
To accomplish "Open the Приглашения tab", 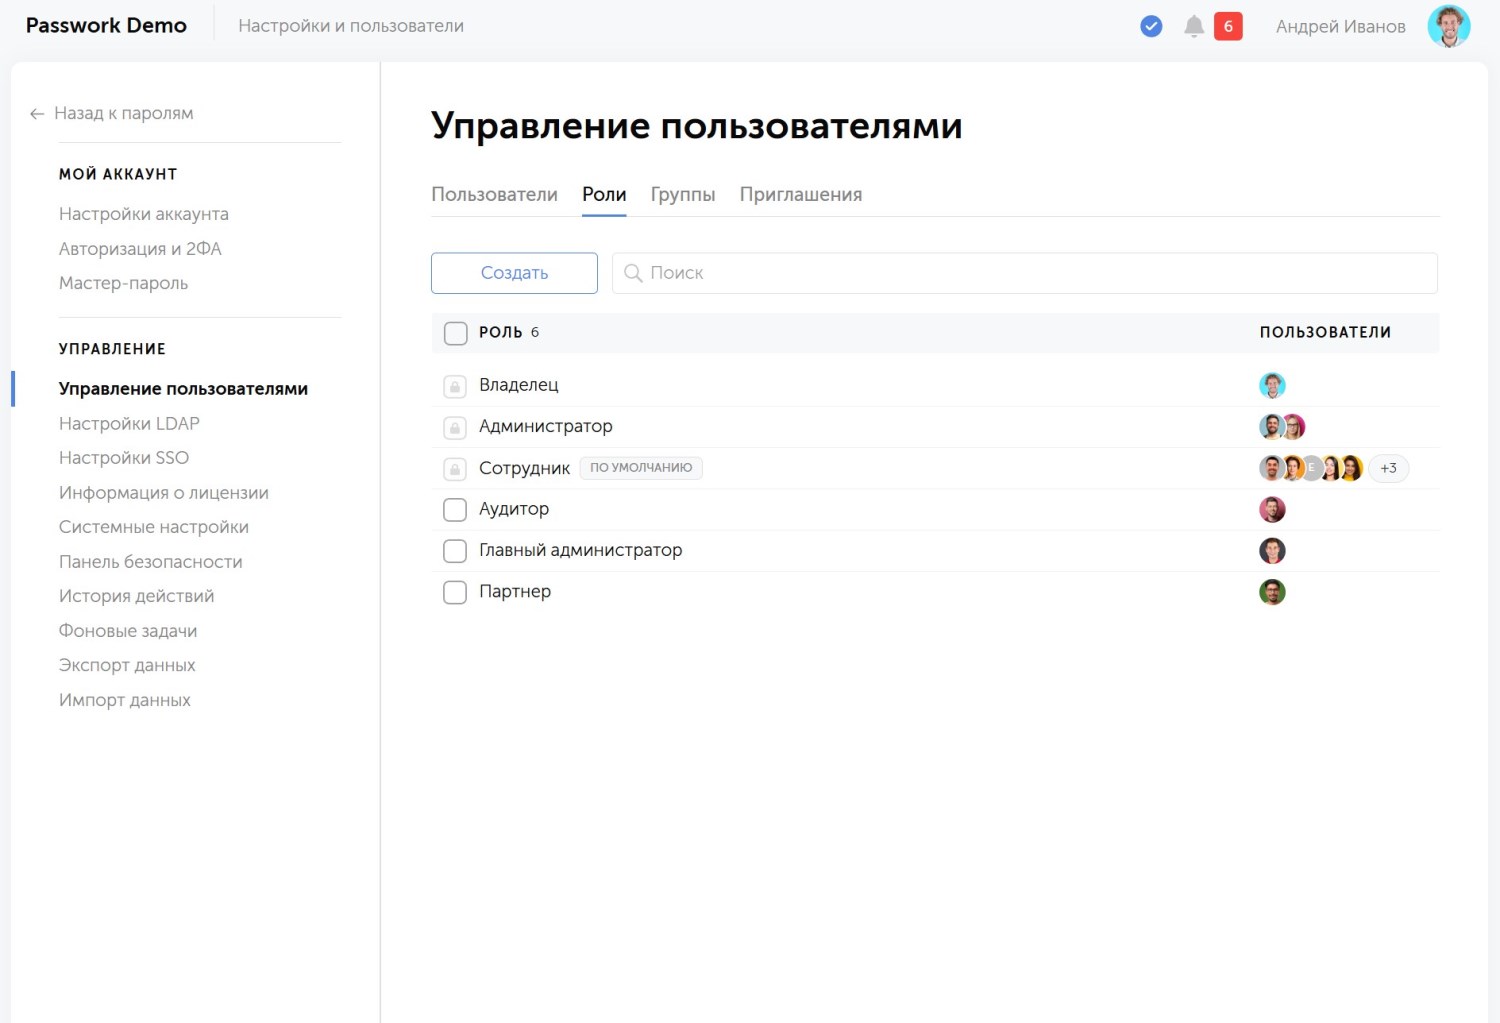I will click(800, 194).
